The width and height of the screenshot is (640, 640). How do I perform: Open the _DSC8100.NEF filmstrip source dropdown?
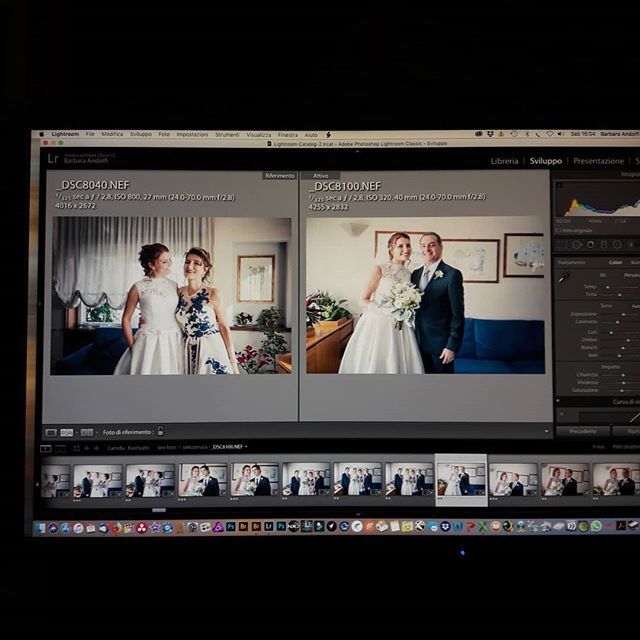[x=229, y=447]
